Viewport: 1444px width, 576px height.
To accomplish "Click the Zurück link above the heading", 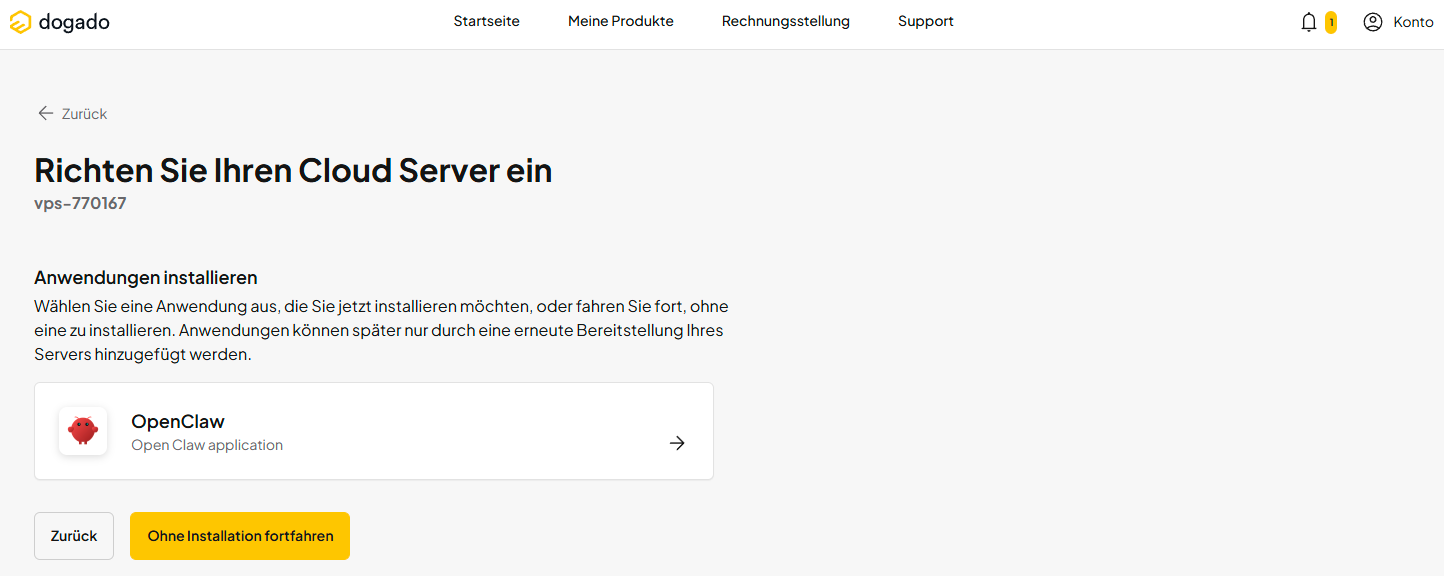I will point(84,114).
